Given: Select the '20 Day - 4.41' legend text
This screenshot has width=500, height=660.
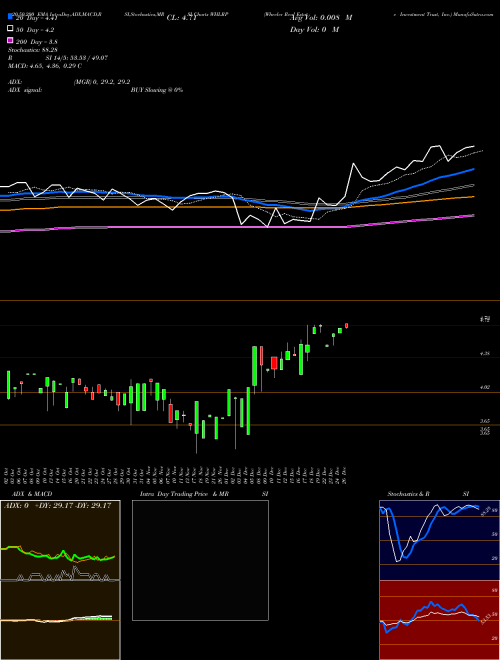Looking at the screenshot, I should pos(36,18).
